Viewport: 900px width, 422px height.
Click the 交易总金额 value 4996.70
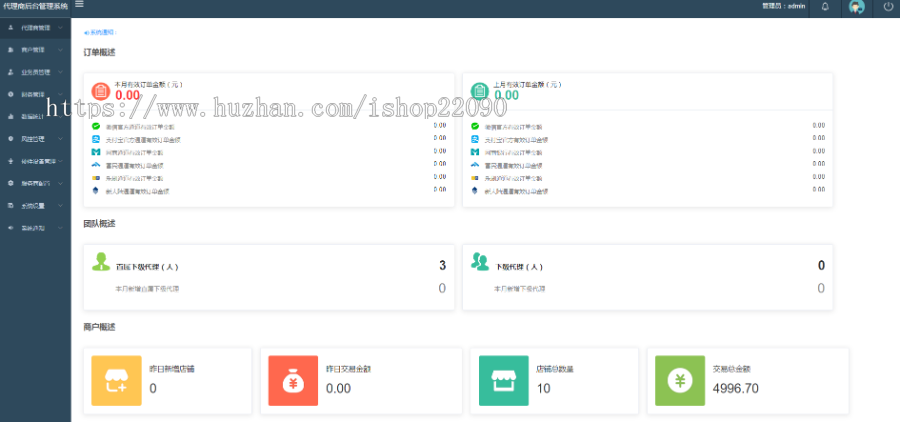click(x=735, y=389)
